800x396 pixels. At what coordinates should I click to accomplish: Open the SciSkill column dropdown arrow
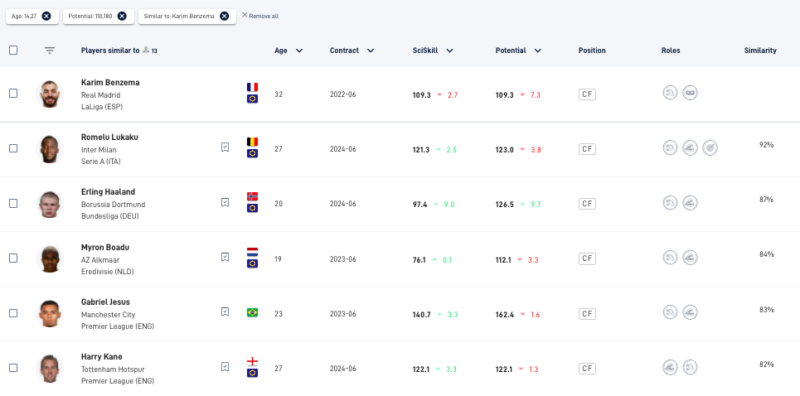click(449, 51)
